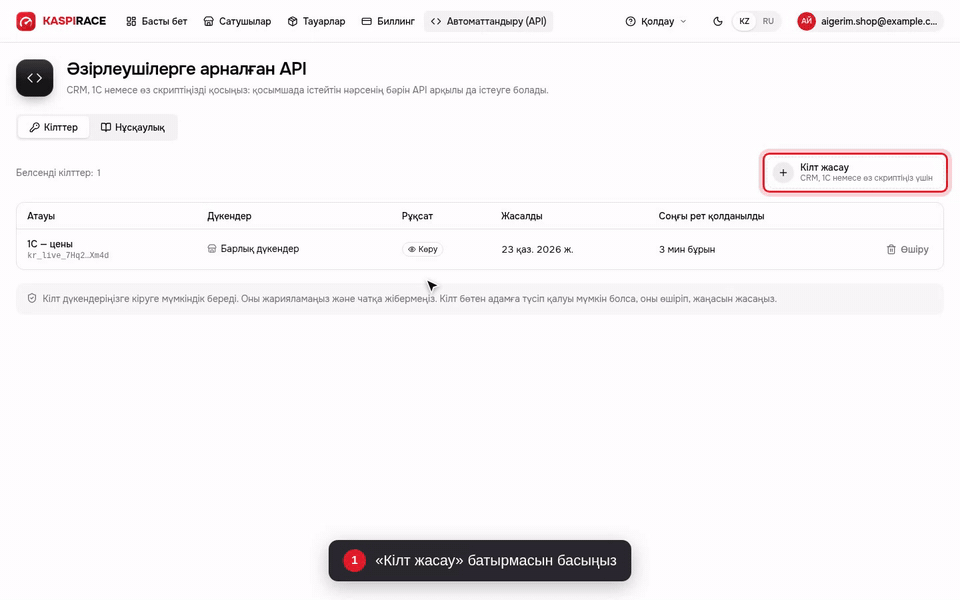This screenshot has height=600, width=960.
Task: Switch to the Нұсқаулық tab
Action: (x=133, y=127)
